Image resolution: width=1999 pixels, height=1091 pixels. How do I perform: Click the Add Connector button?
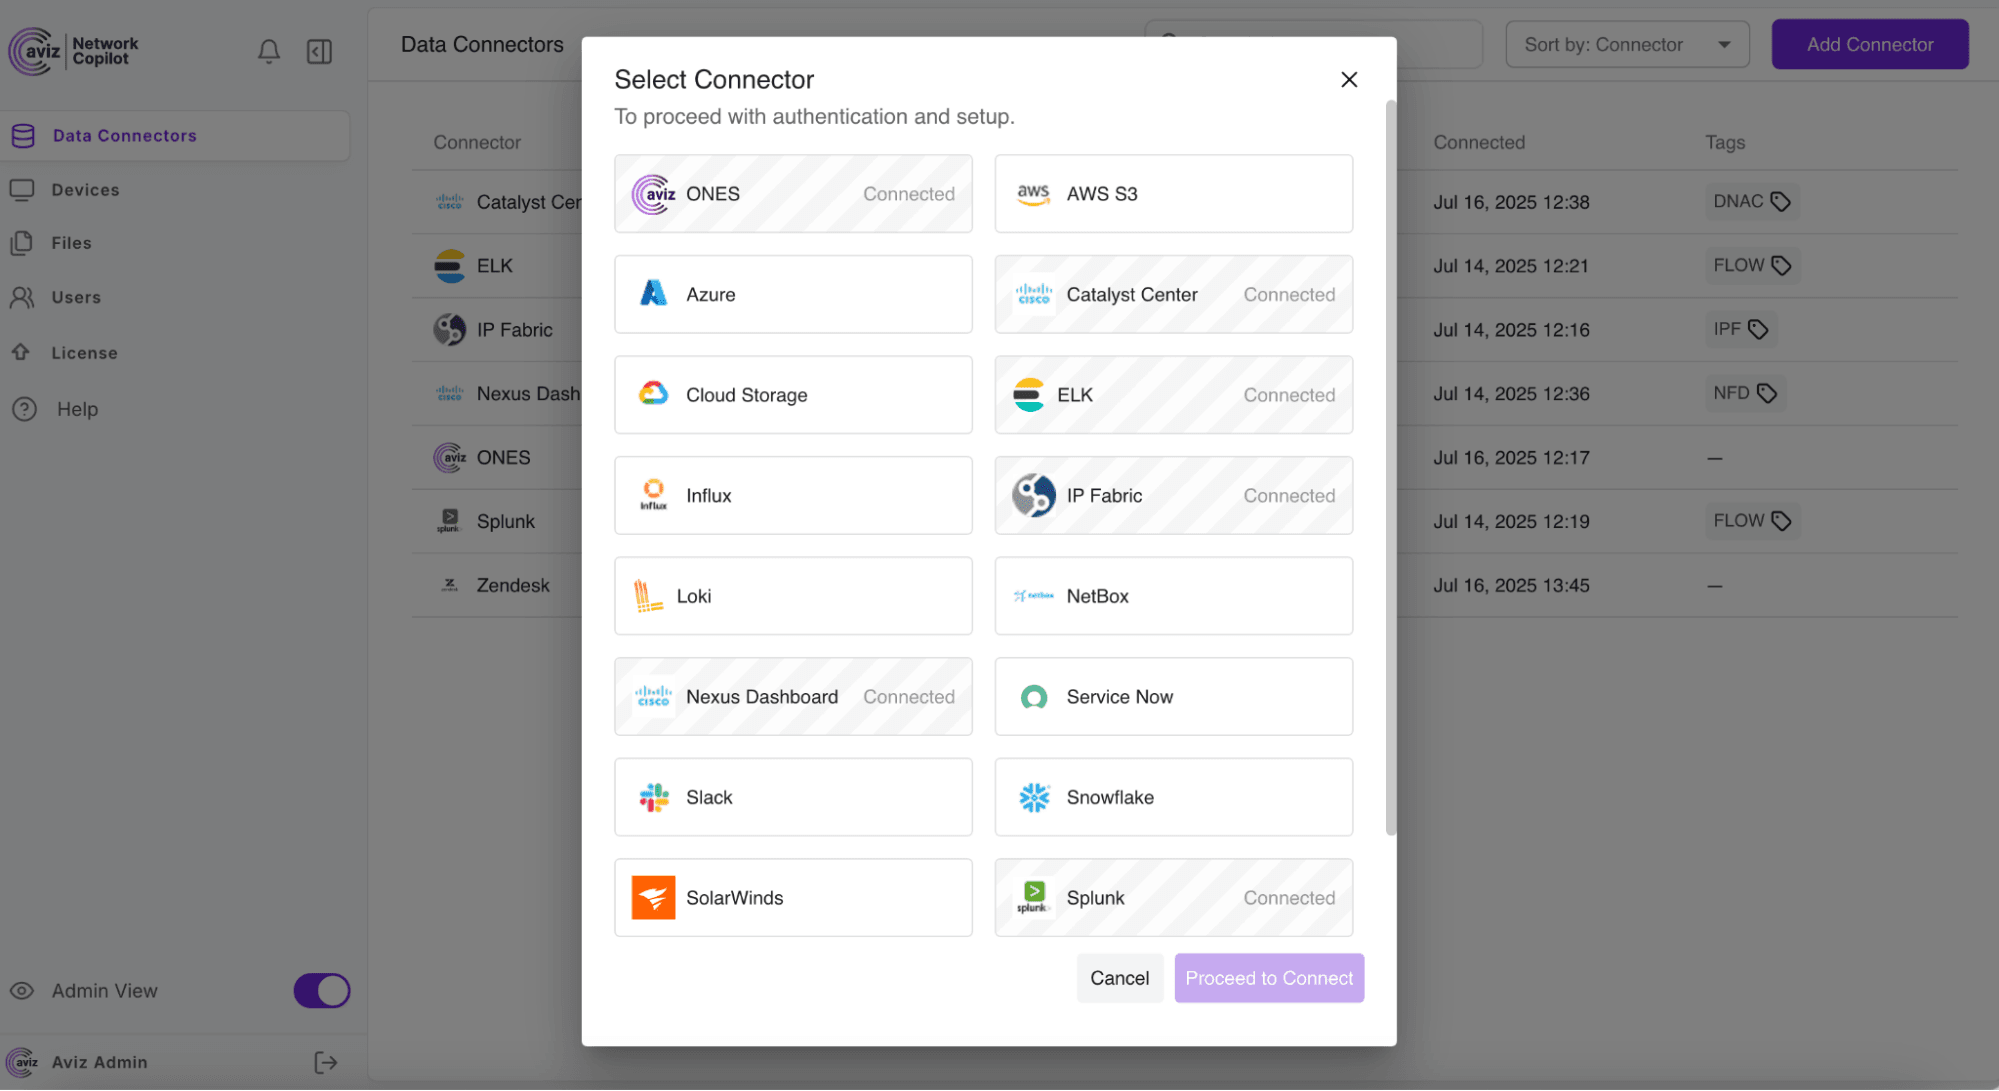[x=1868, y=44]
